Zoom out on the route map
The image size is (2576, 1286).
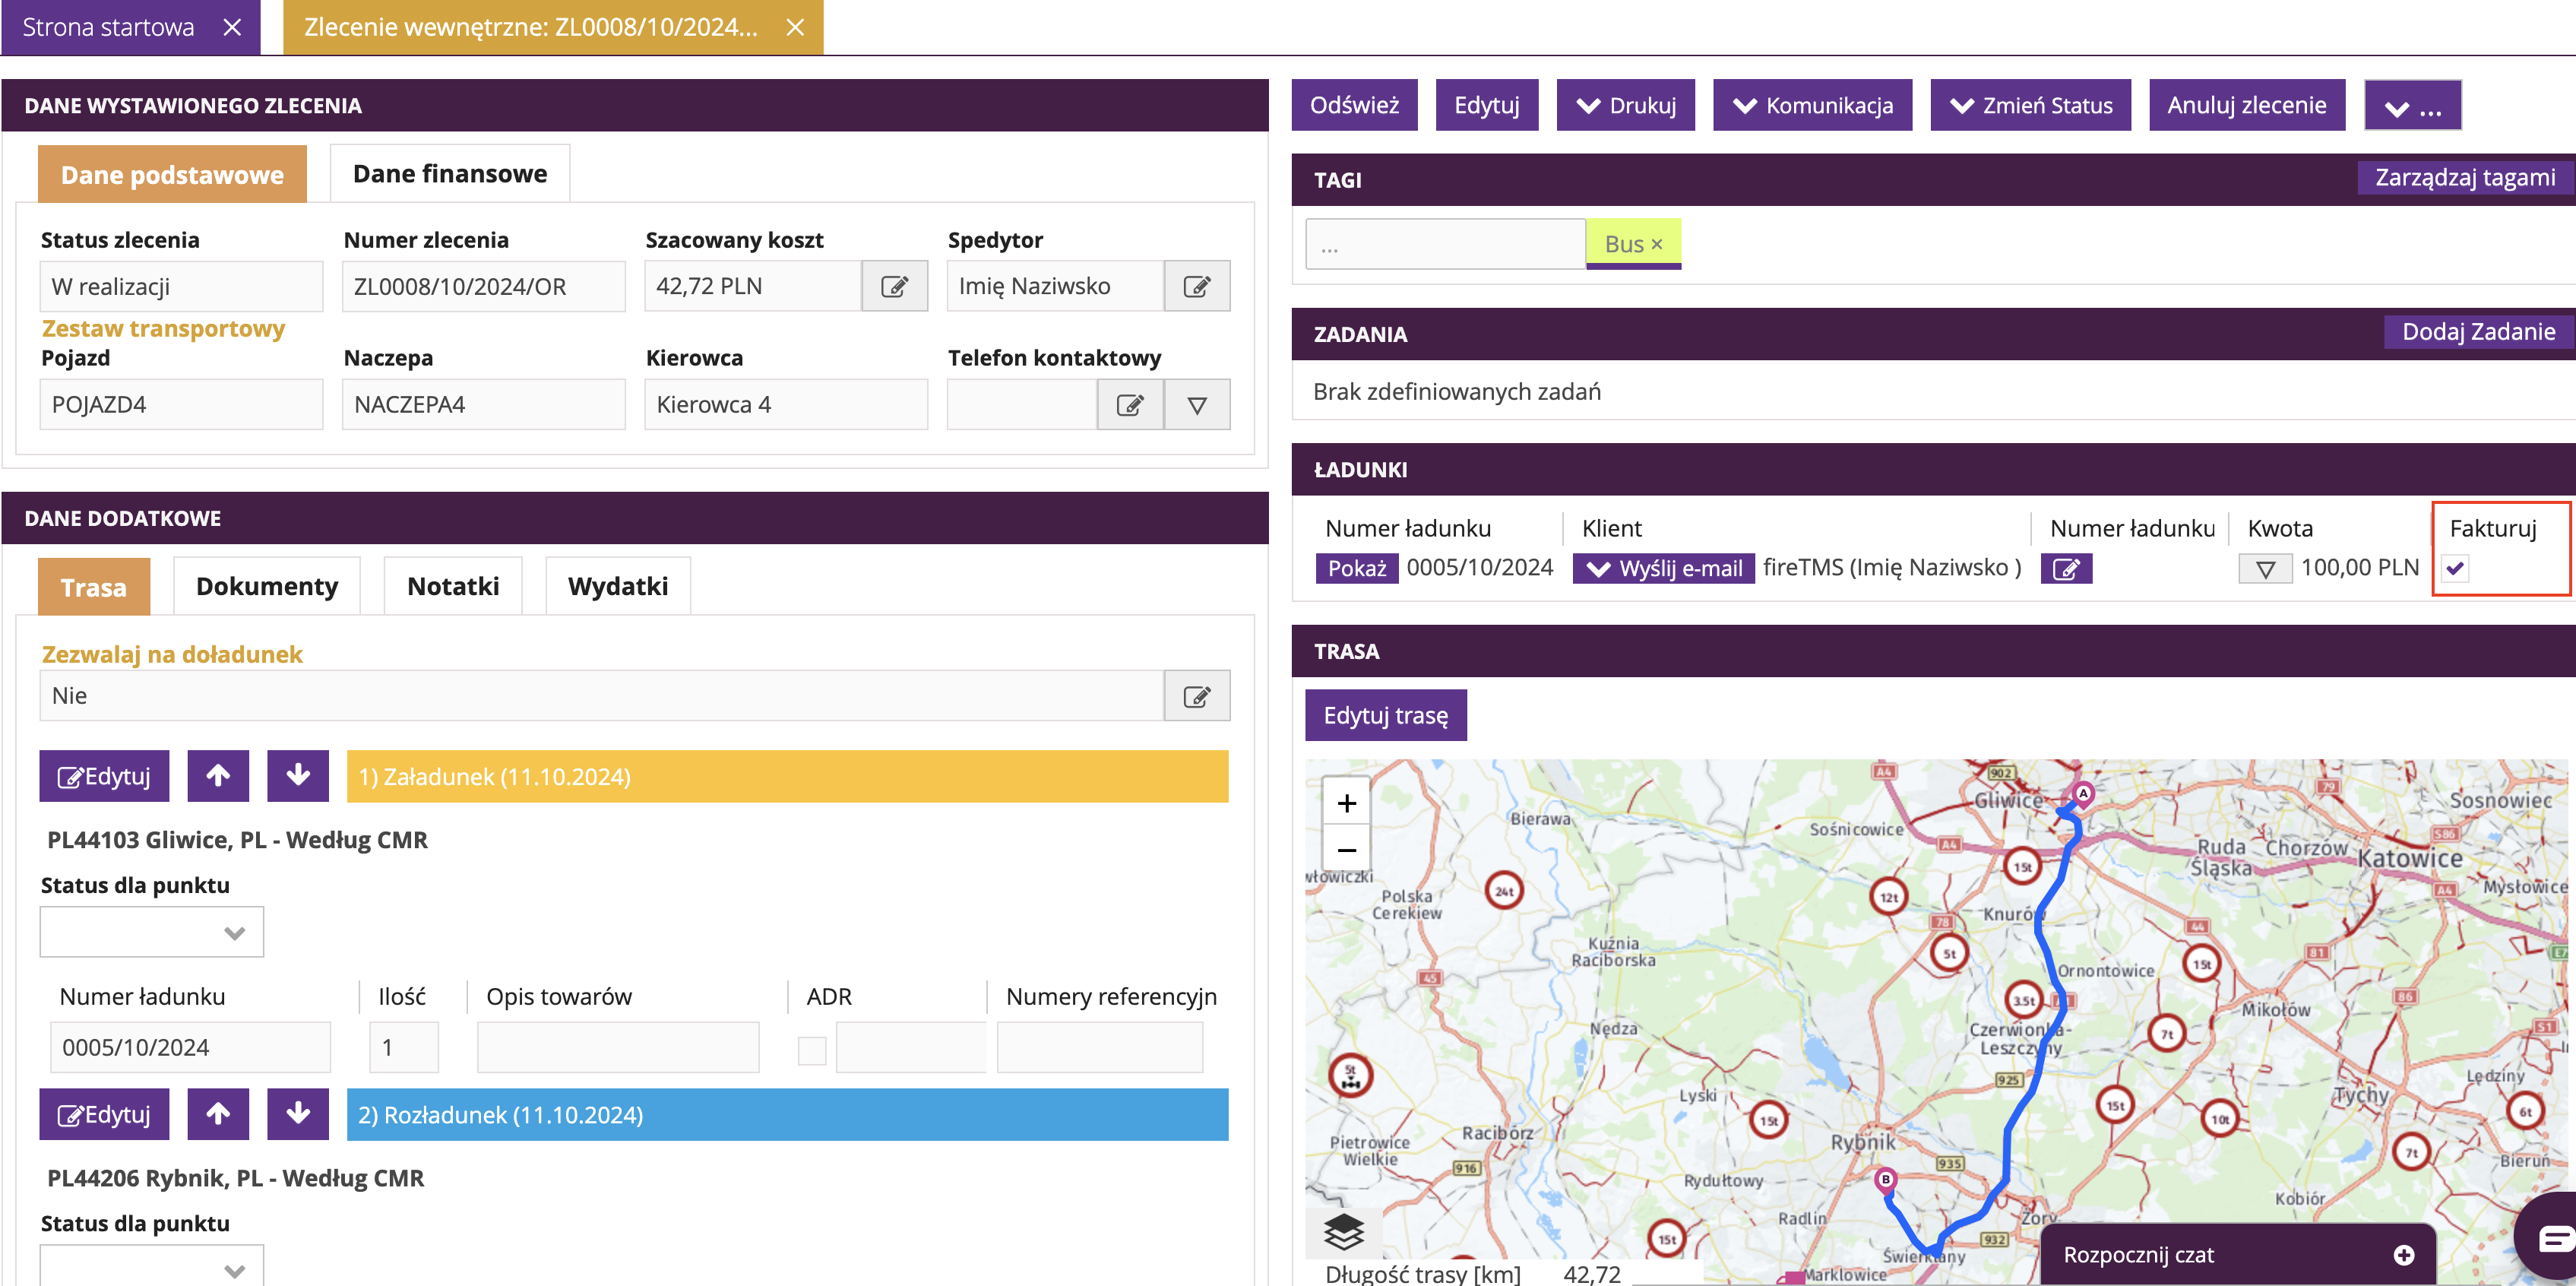(x=1346, y=850)
